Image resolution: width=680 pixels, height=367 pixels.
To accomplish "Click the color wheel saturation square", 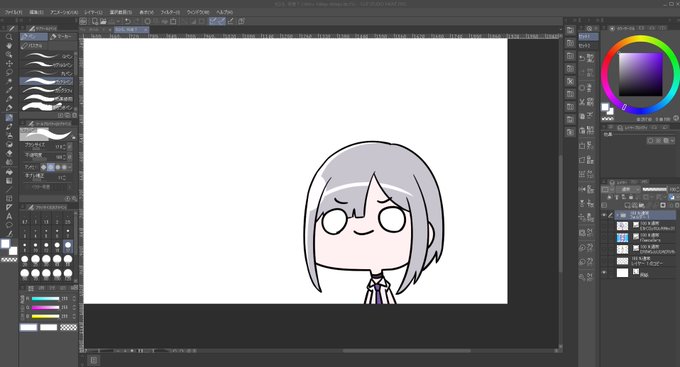I will tap(640, 74).
